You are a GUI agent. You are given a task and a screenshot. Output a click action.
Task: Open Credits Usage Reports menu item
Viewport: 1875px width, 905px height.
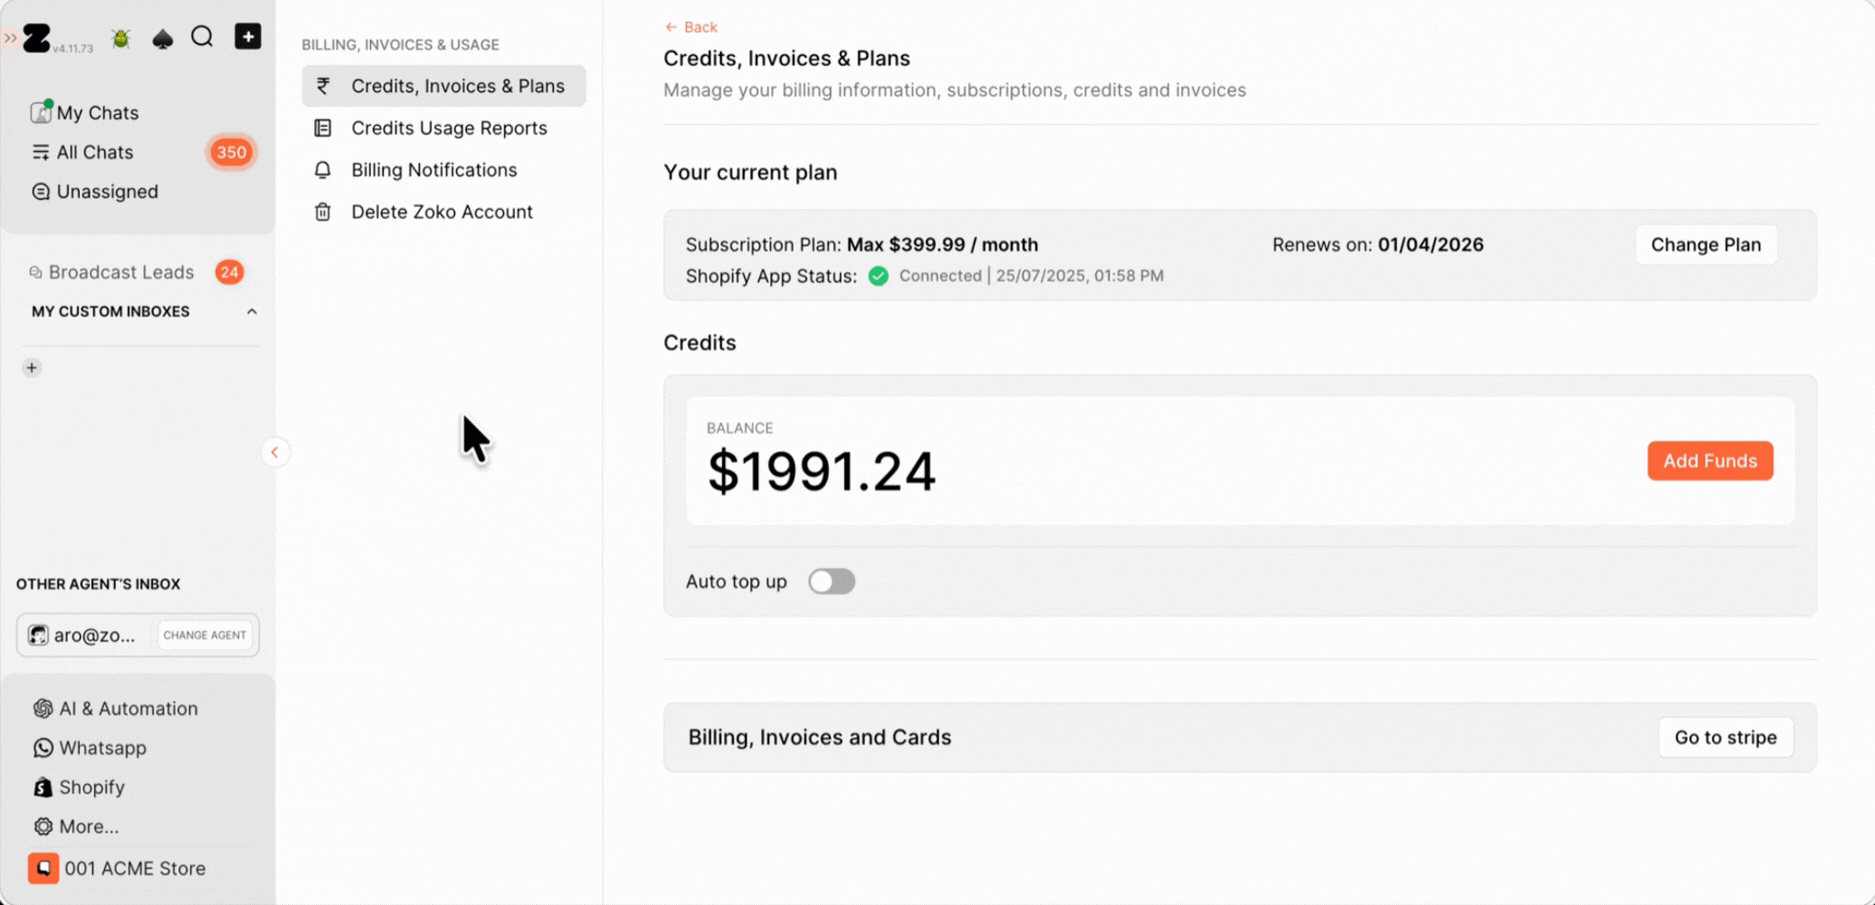click(448, 128)
